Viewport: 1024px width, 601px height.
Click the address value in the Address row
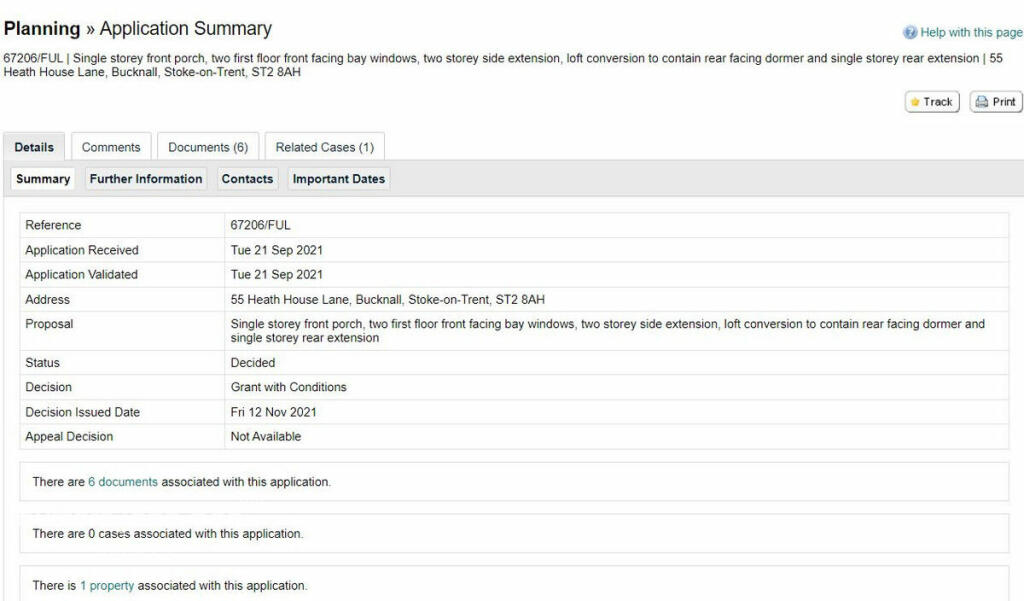(x=387, y=300)
